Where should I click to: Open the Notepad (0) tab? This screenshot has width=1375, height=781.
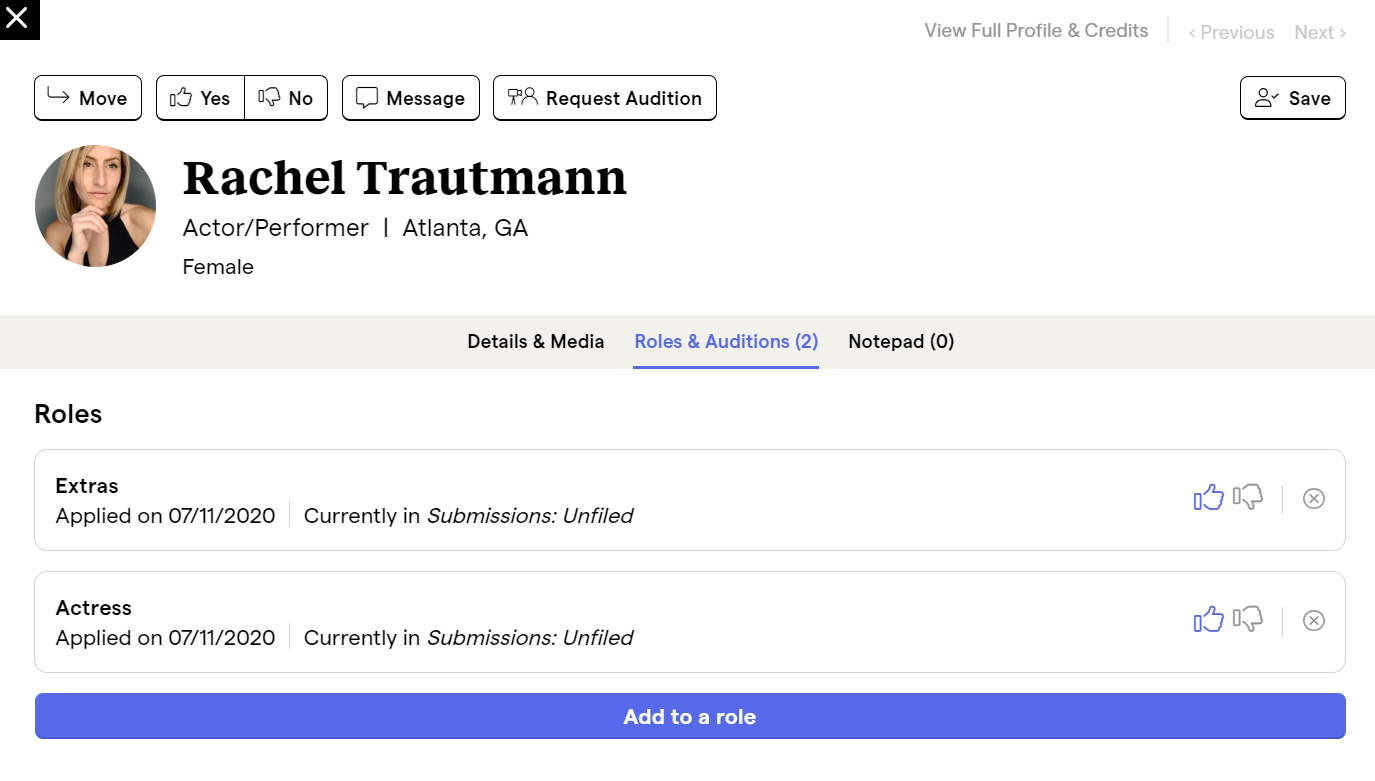[900, 341]
